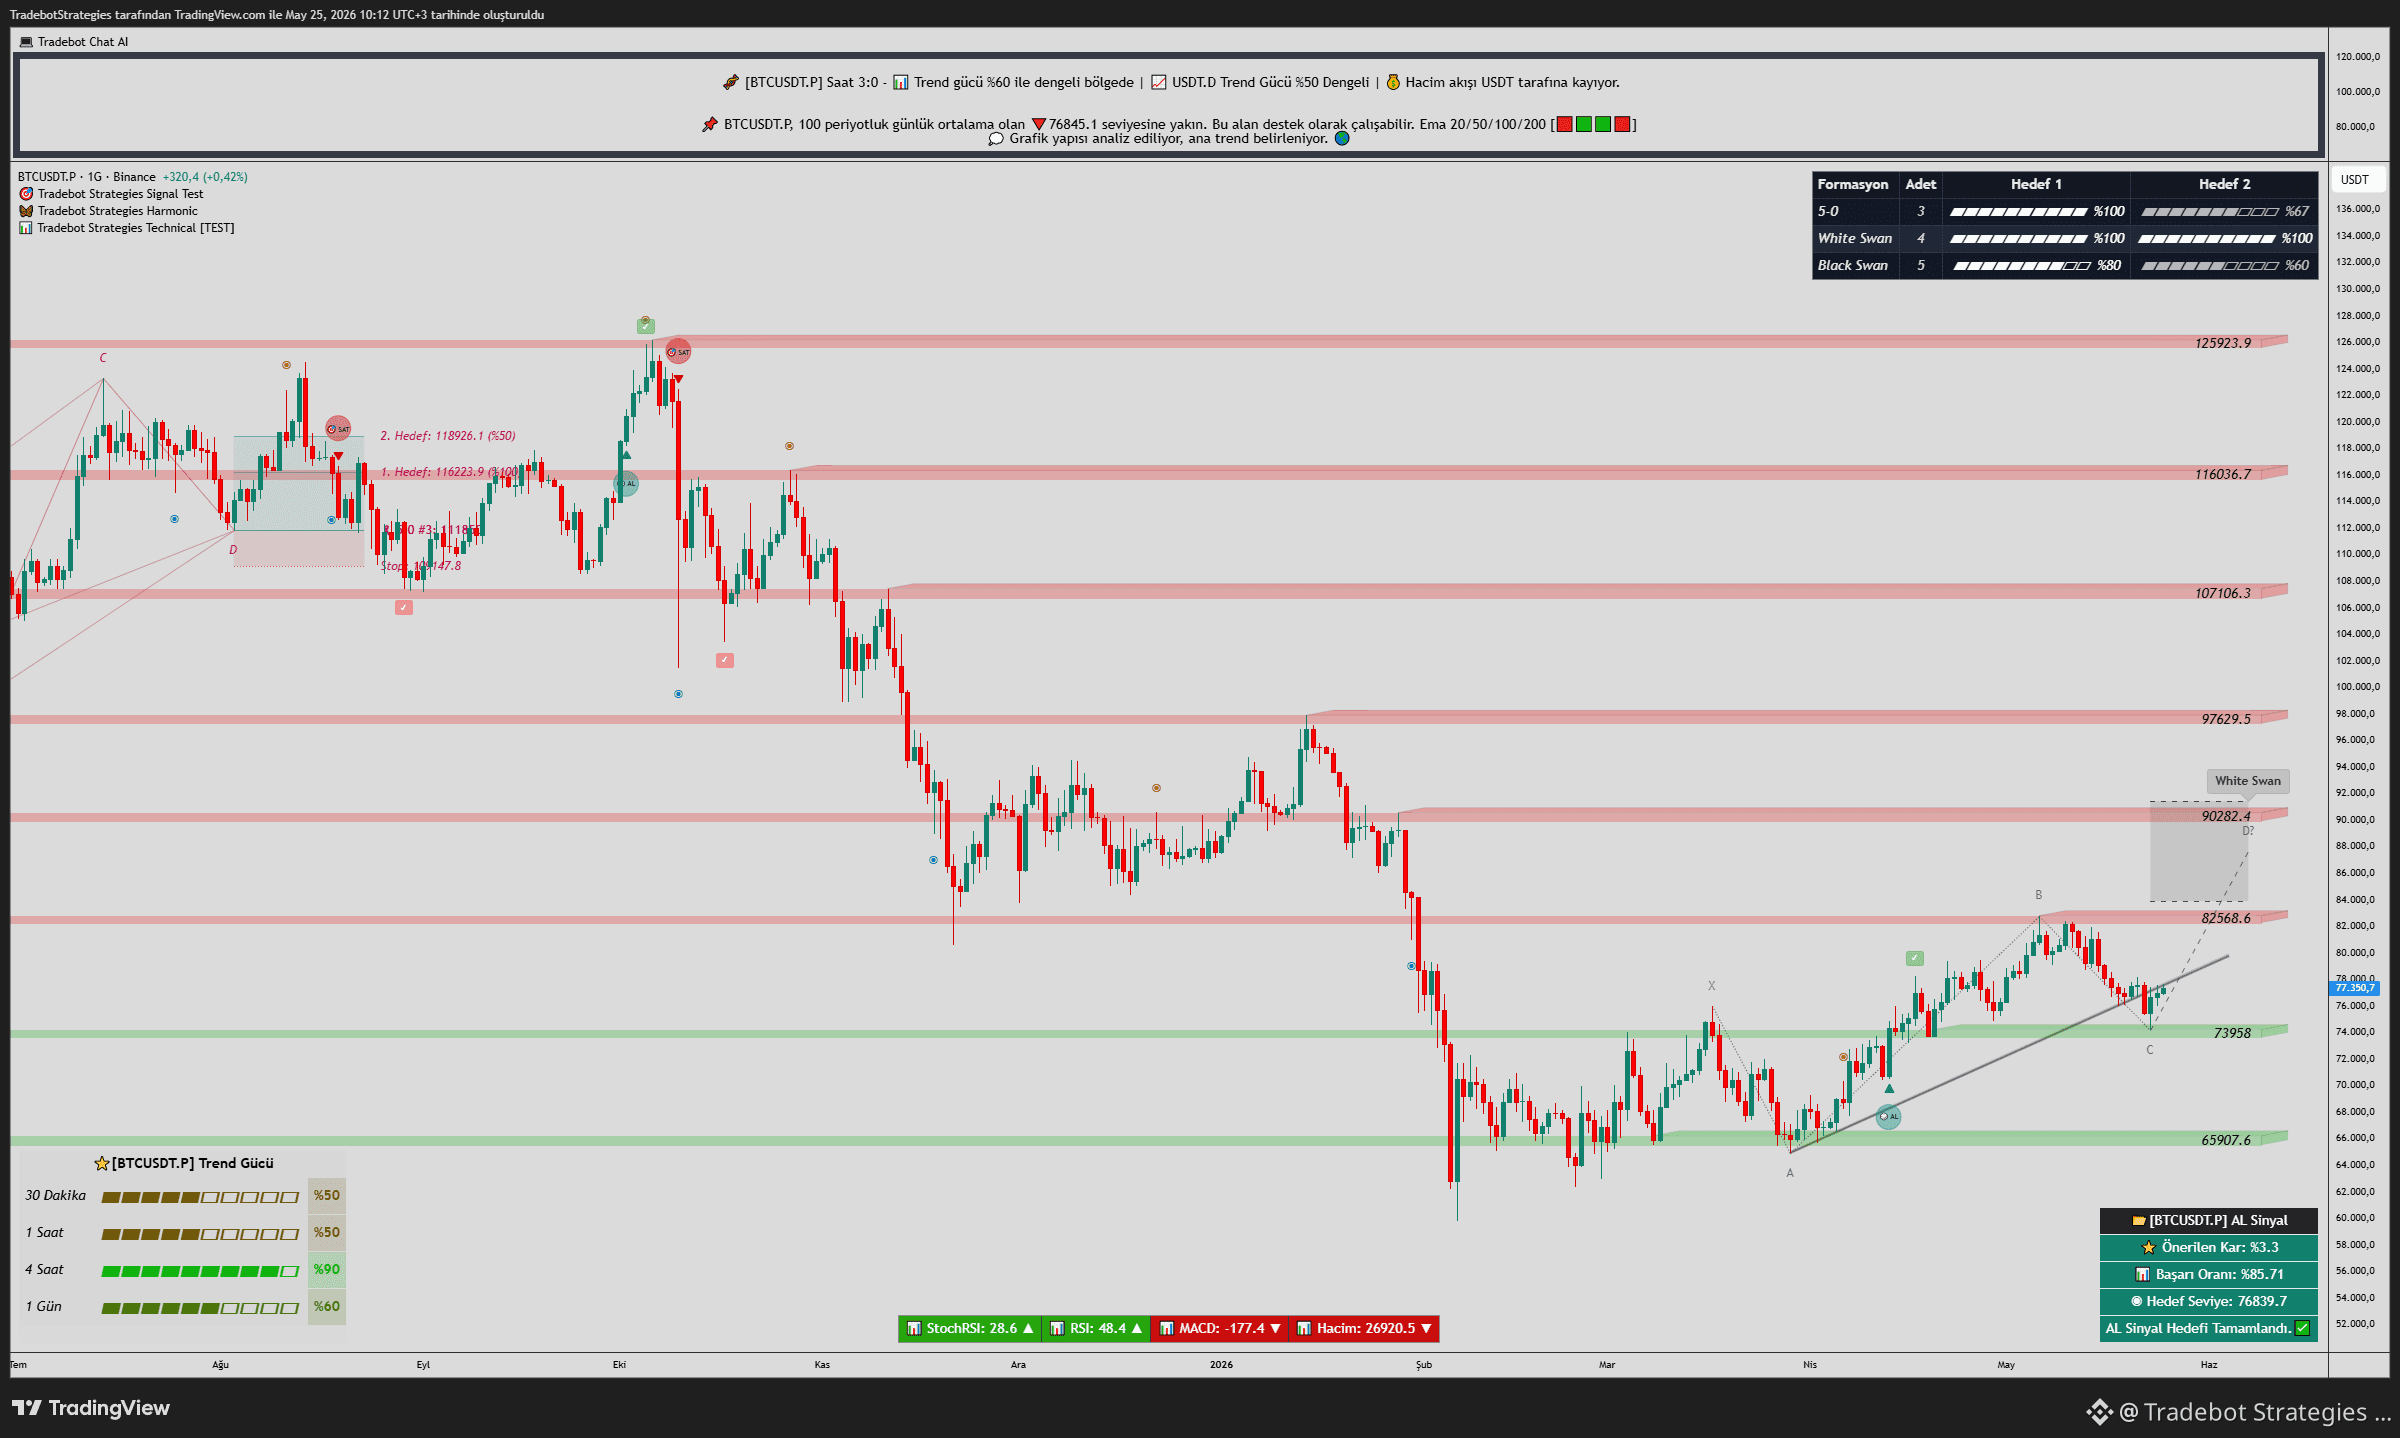The image size is (2400, 1438).
Task: Click the 90282.4 resistance level label
Action: [2226, 816]
